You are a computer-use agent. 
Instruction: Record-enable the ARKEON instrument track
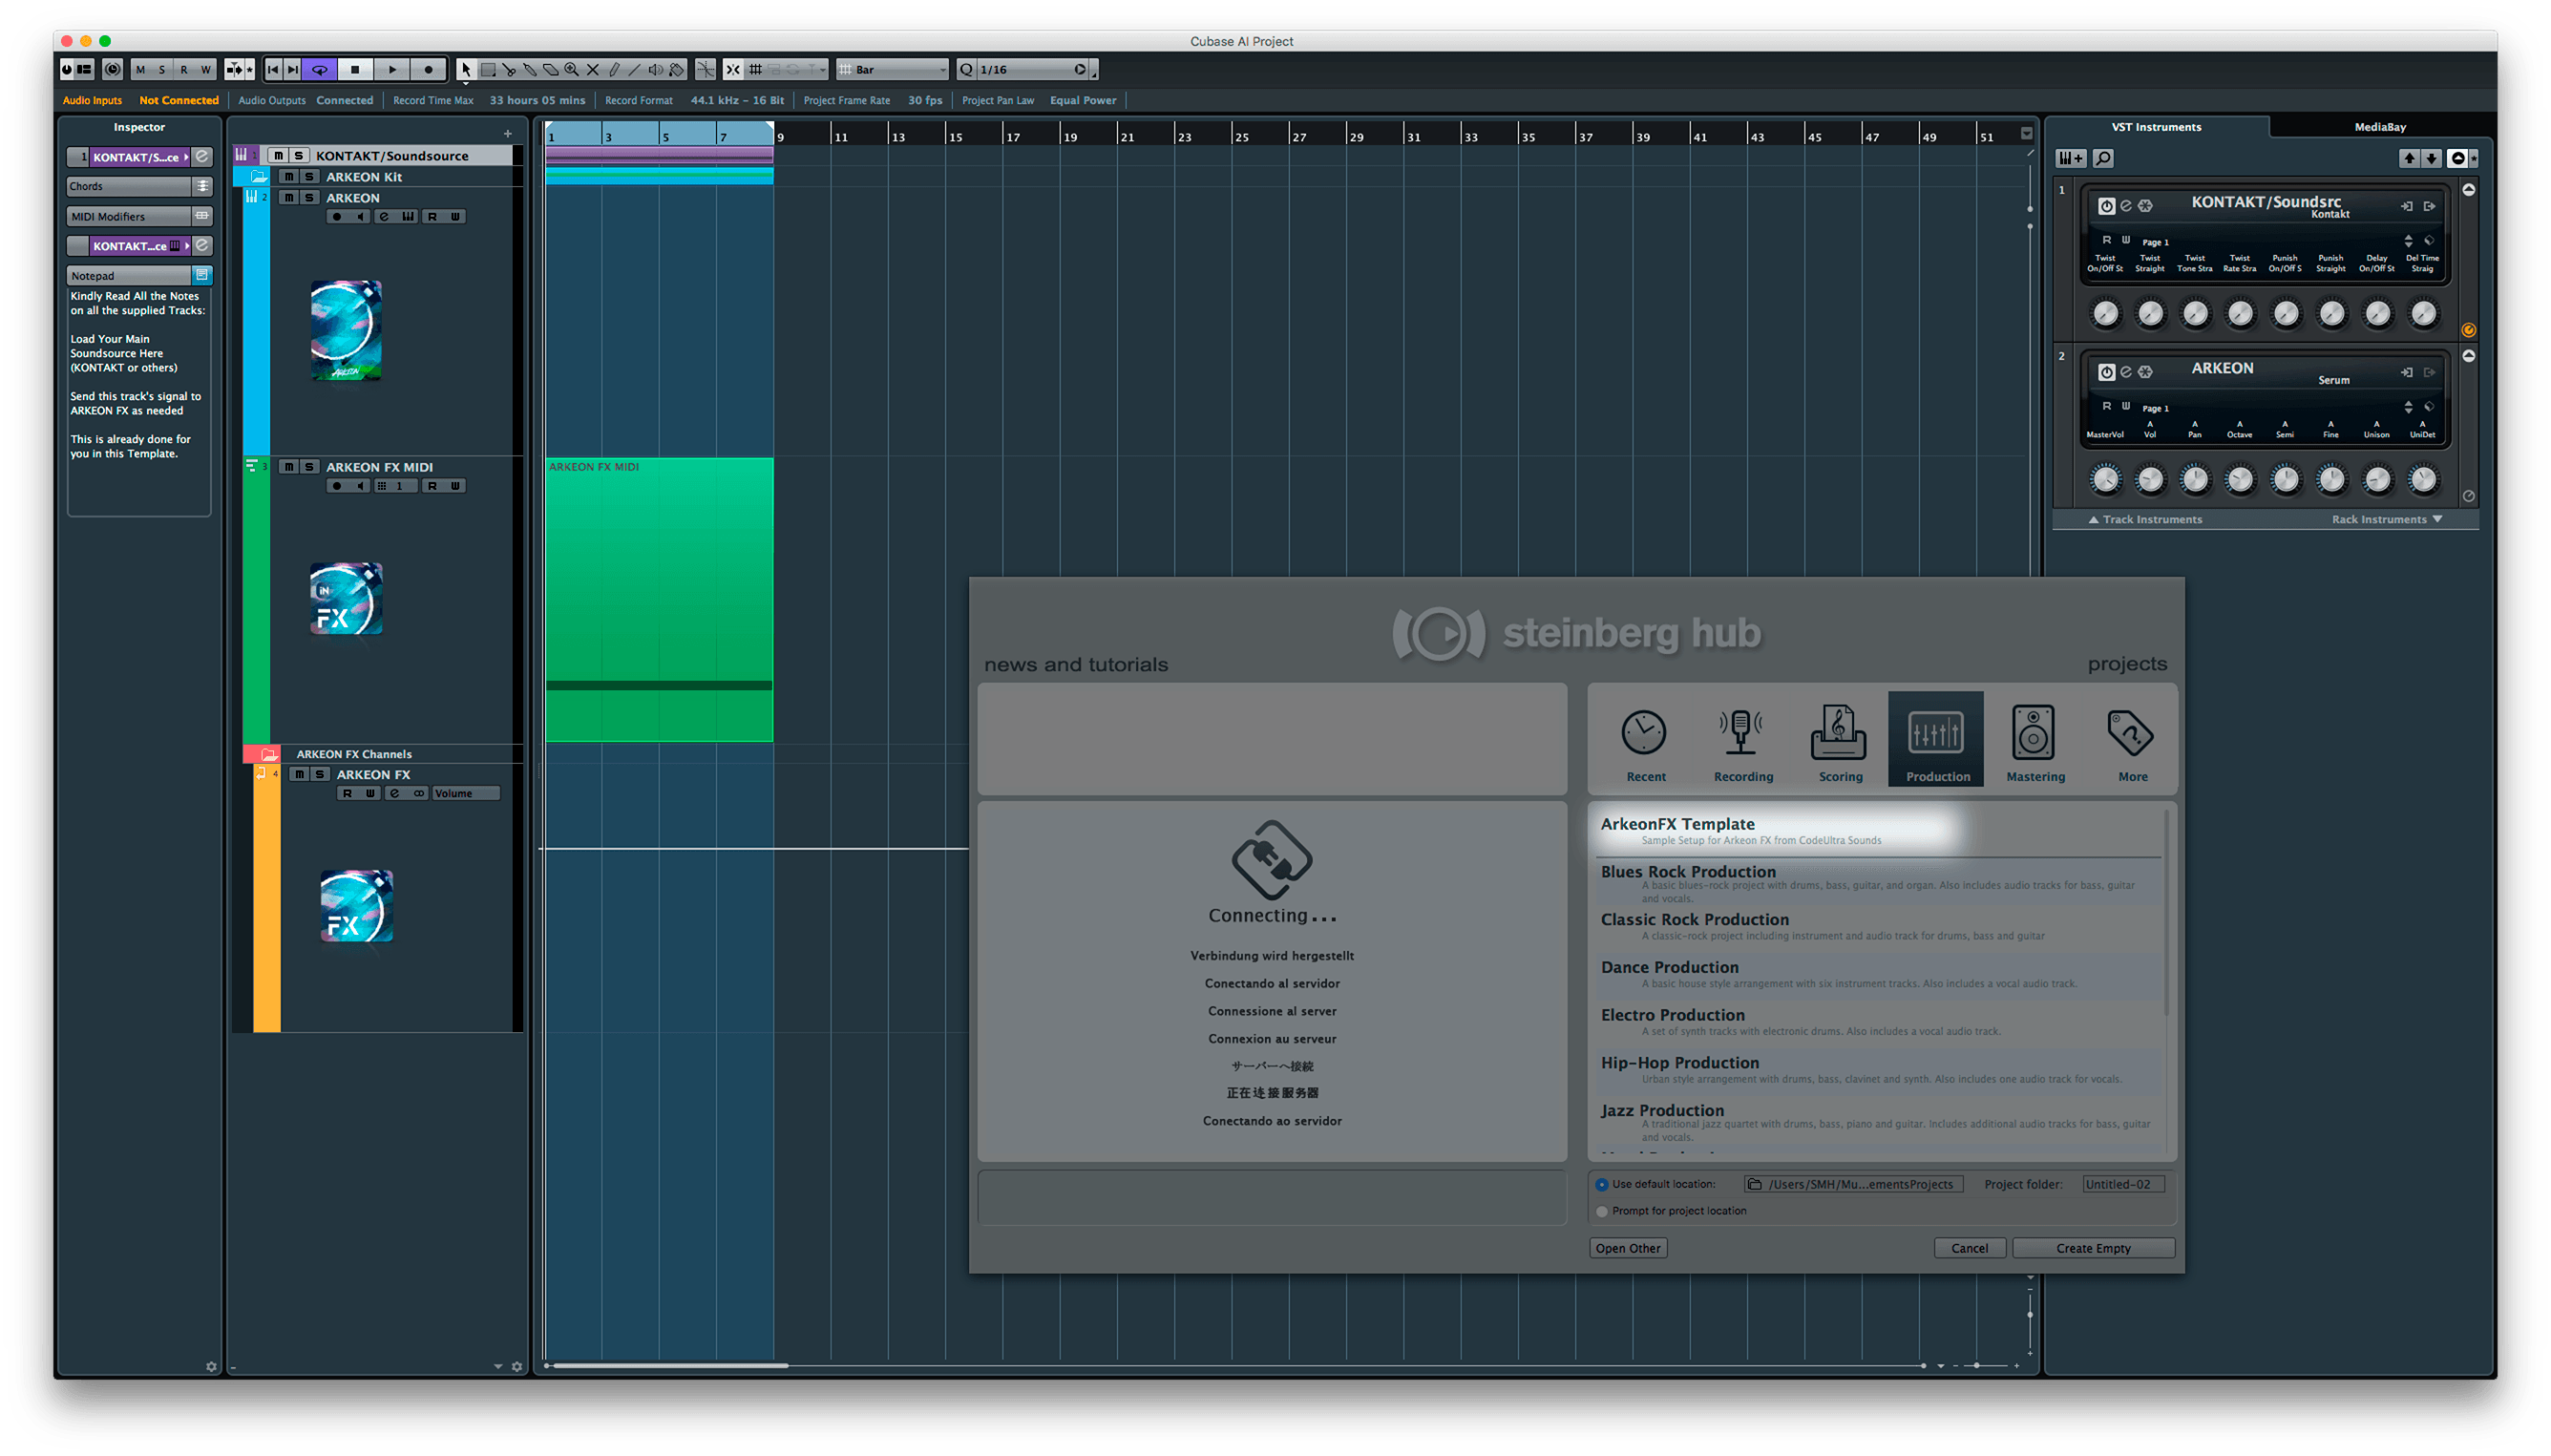[x=337, y=216]
